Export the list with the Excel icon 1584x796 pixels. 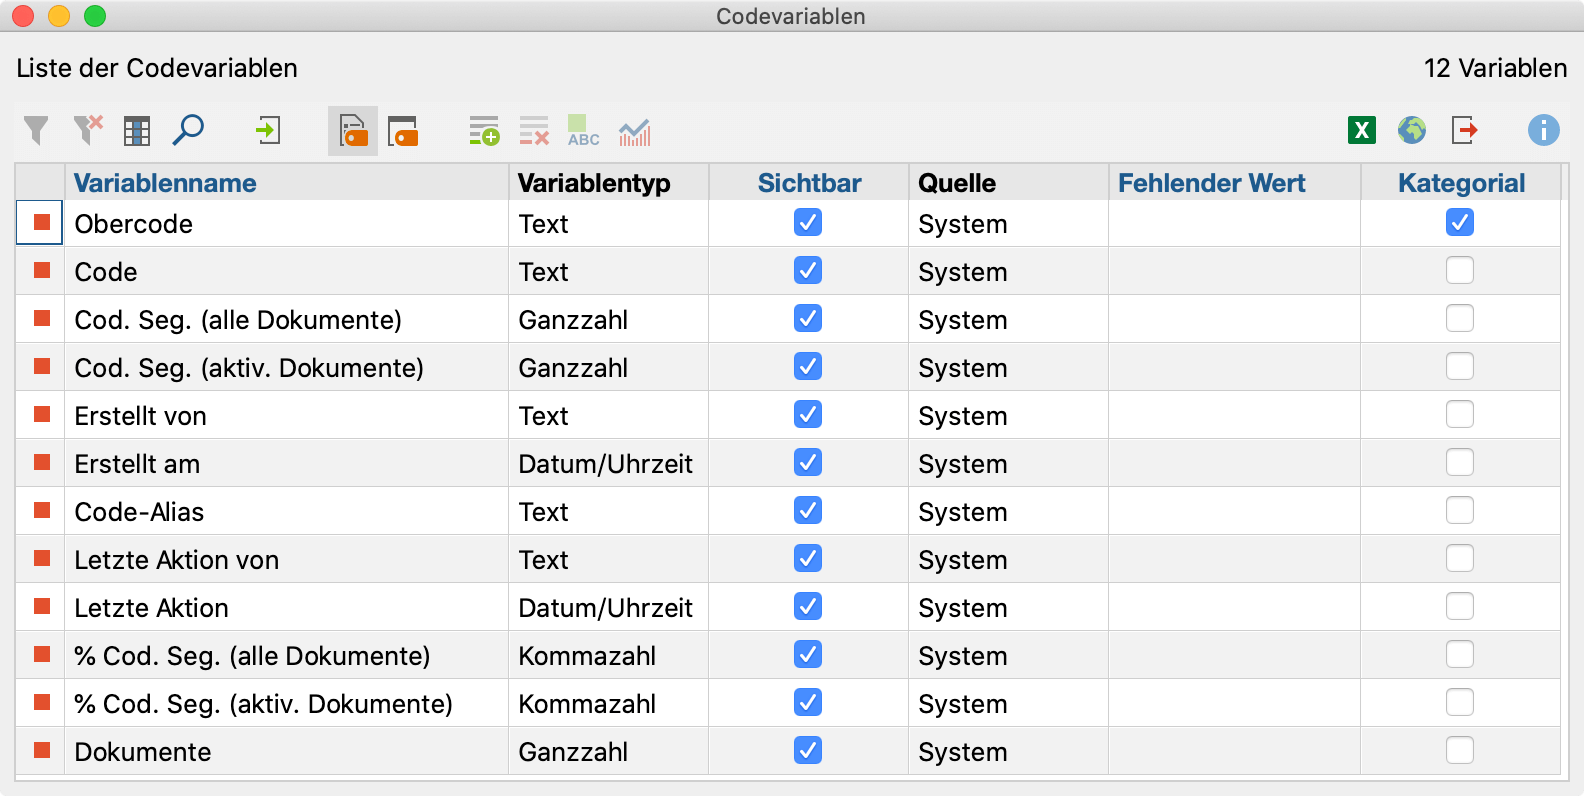pyautogui.click(x=1362, y=130)
